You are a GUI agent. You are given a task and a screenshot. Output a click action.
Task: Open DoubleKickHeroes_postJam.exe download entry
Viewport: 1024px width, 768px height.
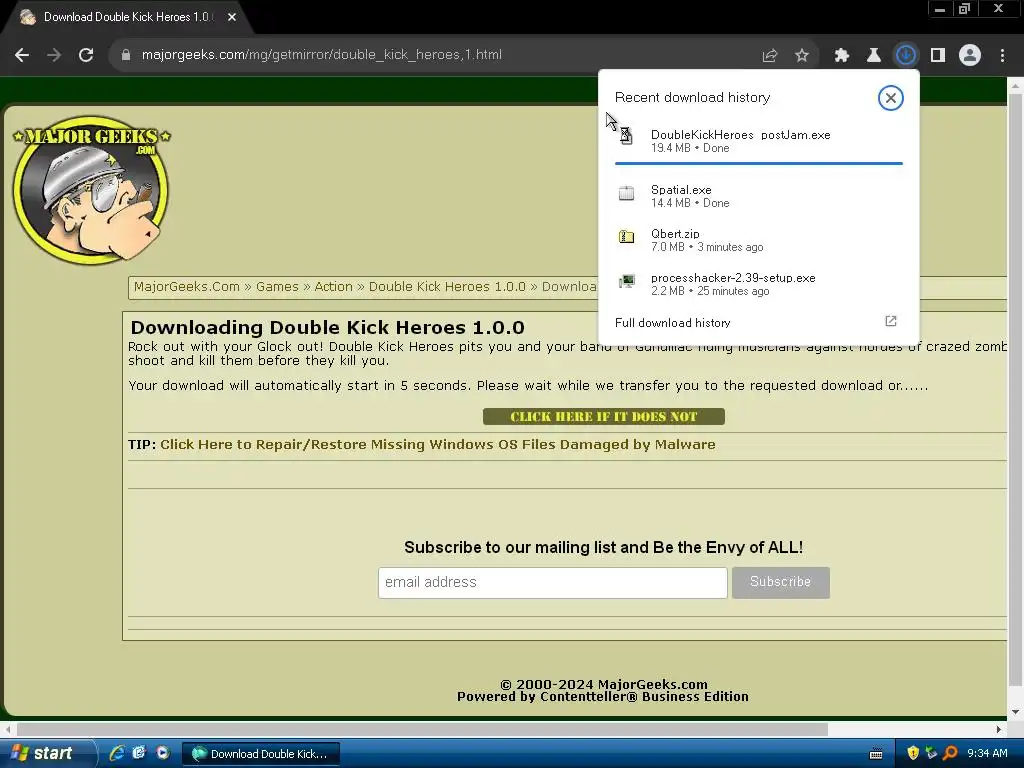pos(758,141)
